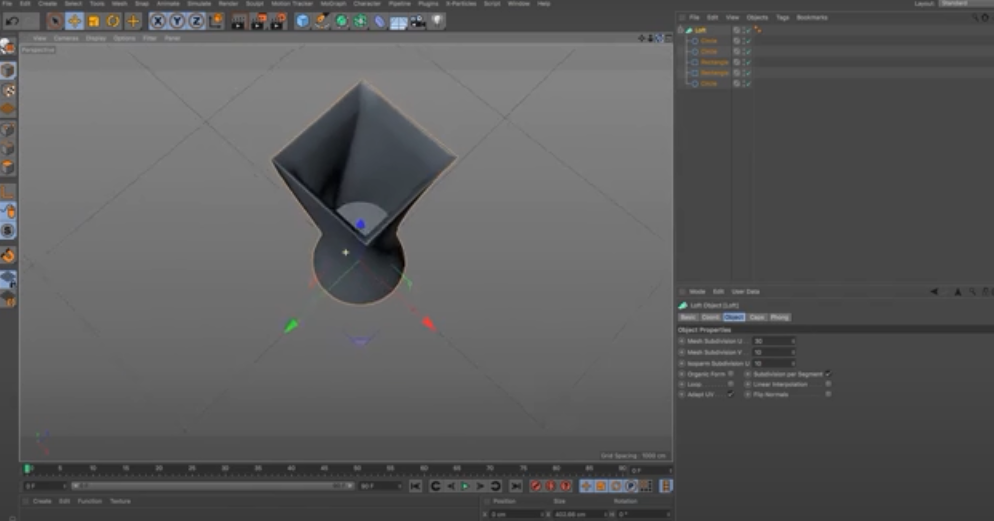Toggle the X axis lock
994x521 pixels.
click(x=158, y=22)
